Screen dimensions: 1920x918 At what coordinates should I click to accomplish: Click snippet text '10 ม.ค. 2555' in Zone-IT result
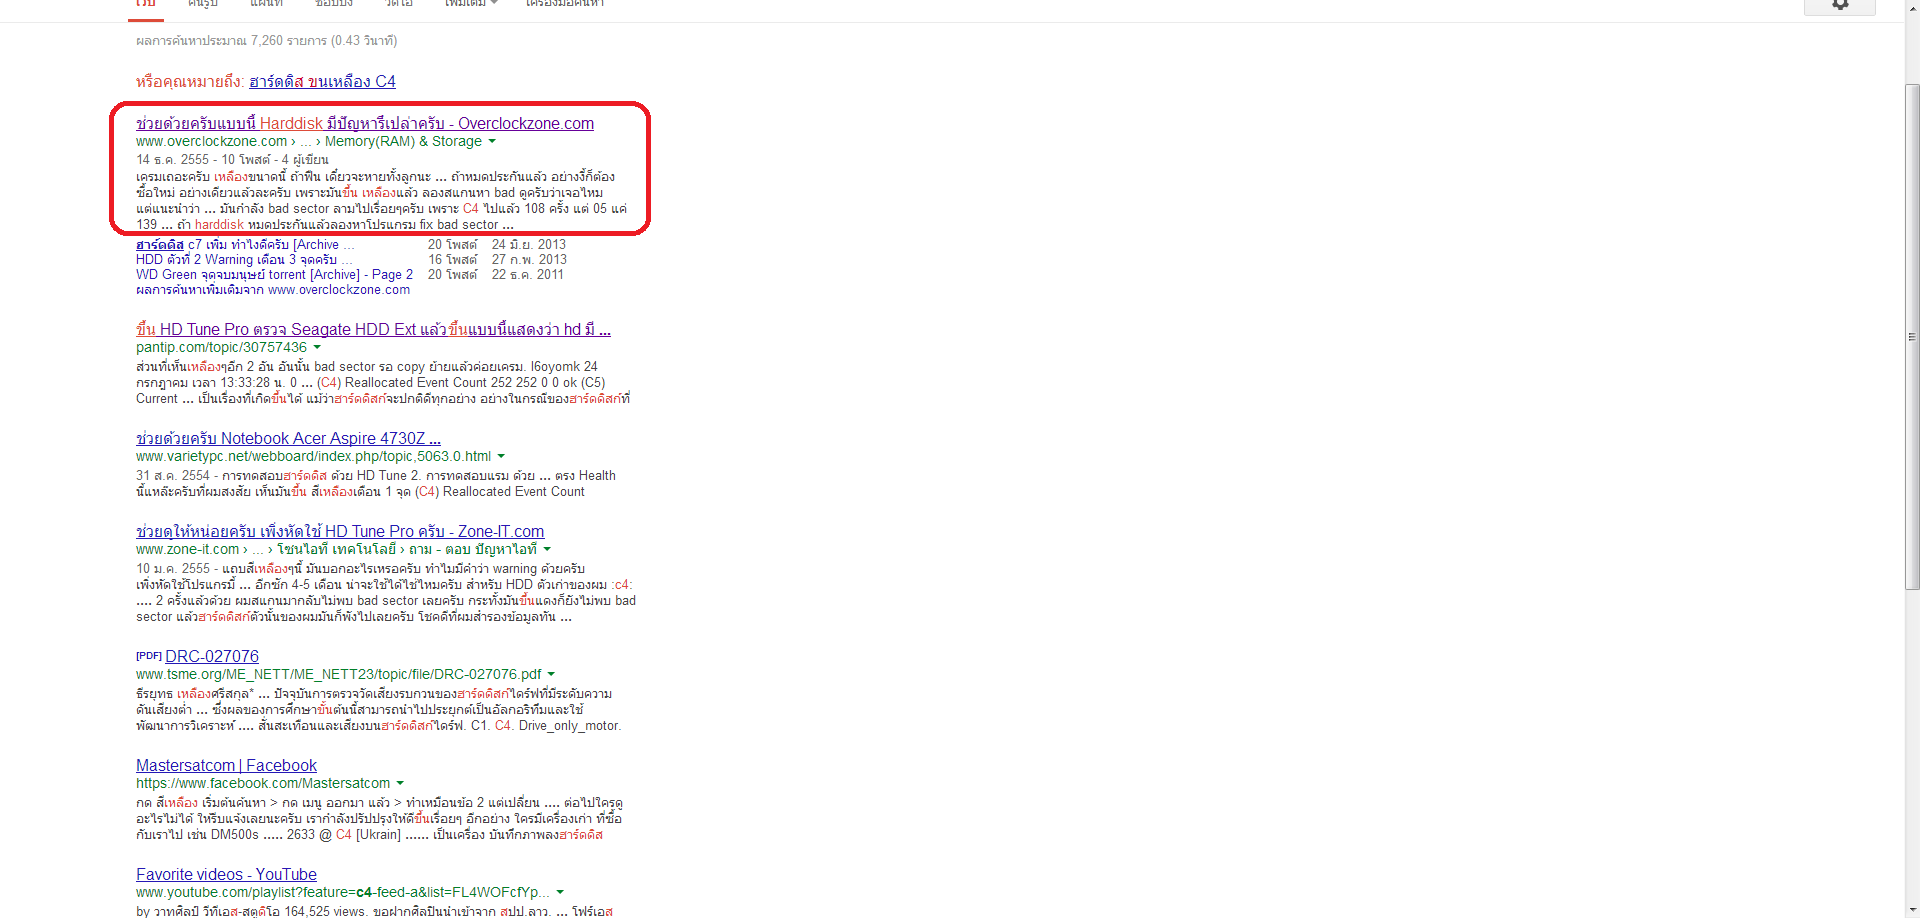tap(173, 569)
